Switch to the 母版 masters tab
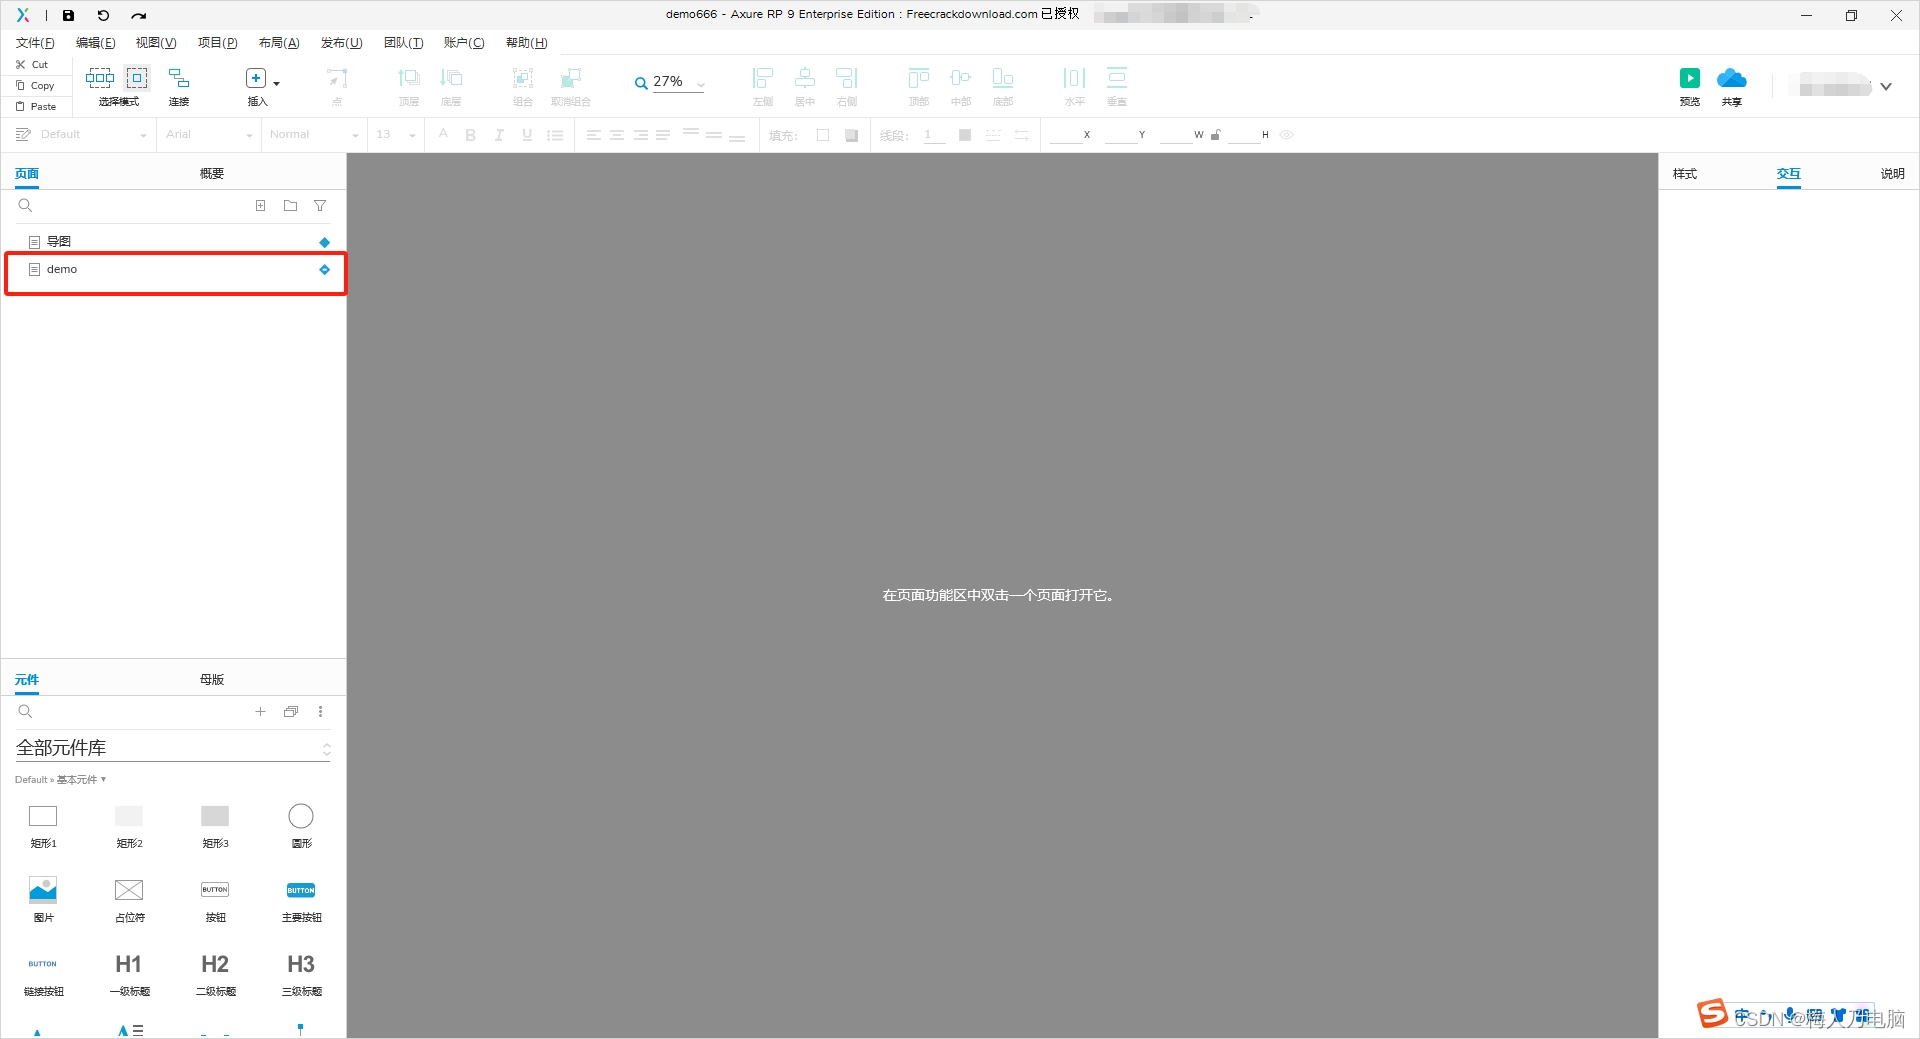 pyautogui.click(x=211, y=679)
